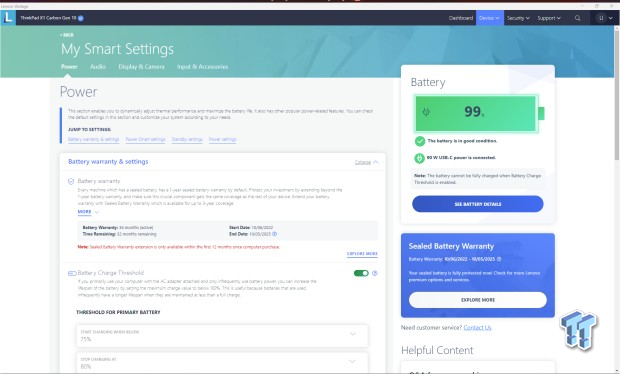Open the Device menu in the top bar
The height and width of the screenshot is (374, 620).
(x=490, y=18)
